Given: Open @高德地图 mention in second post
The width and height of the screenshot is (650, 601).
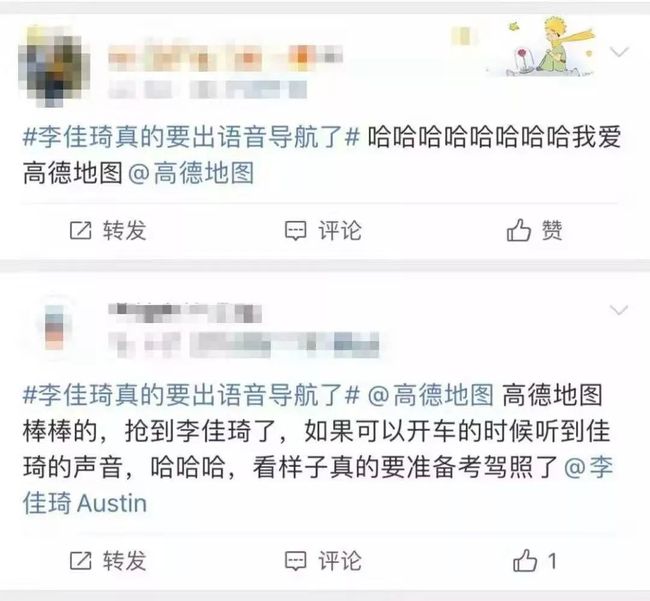Looking at the screenshot, I should (x=431, y=395).
